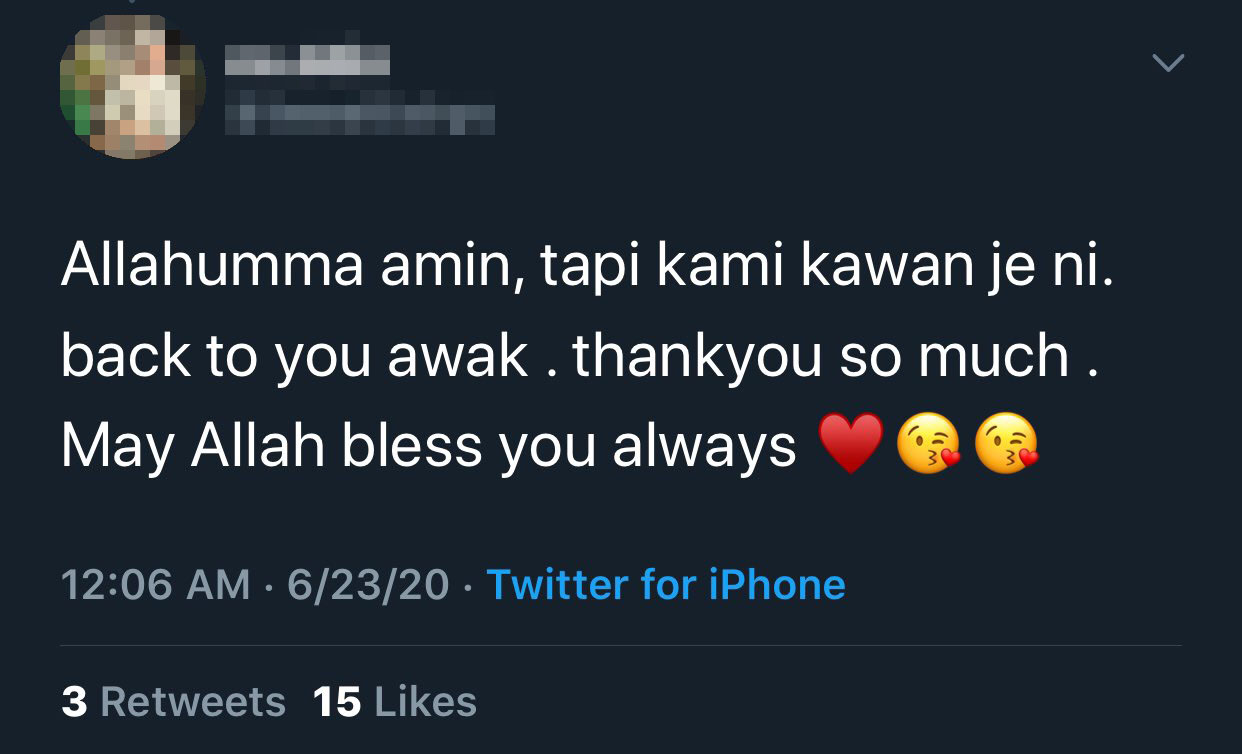Screen dimensions: 1242x754
Task: Click the 'thankyou so much' phrase
Action: point(821,356)
